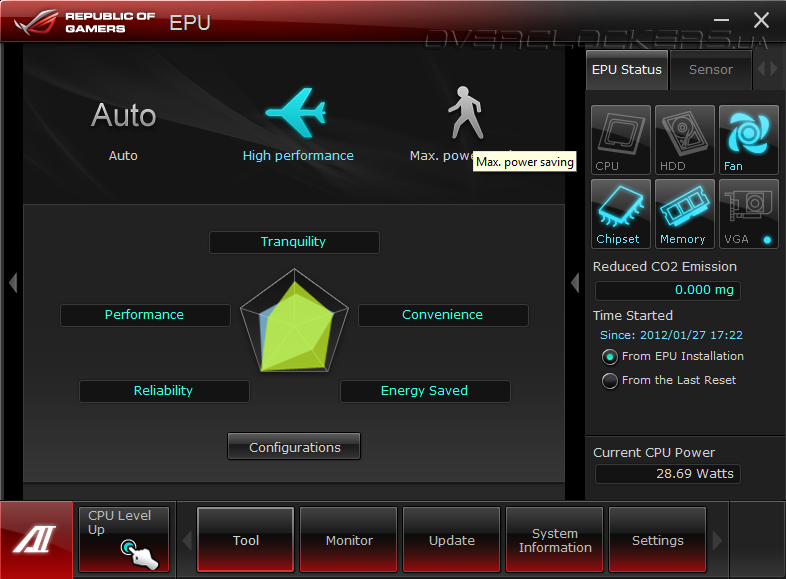Image resolution: width=786 pixels, height=579 pixels.
Task: Activate the High performance airplane icon
Action: tap(297, 112)
